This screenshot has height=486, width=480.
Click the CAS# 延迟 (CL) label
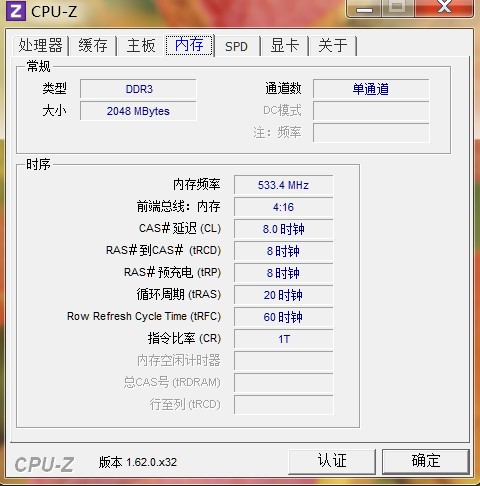(x=180, y=228)
